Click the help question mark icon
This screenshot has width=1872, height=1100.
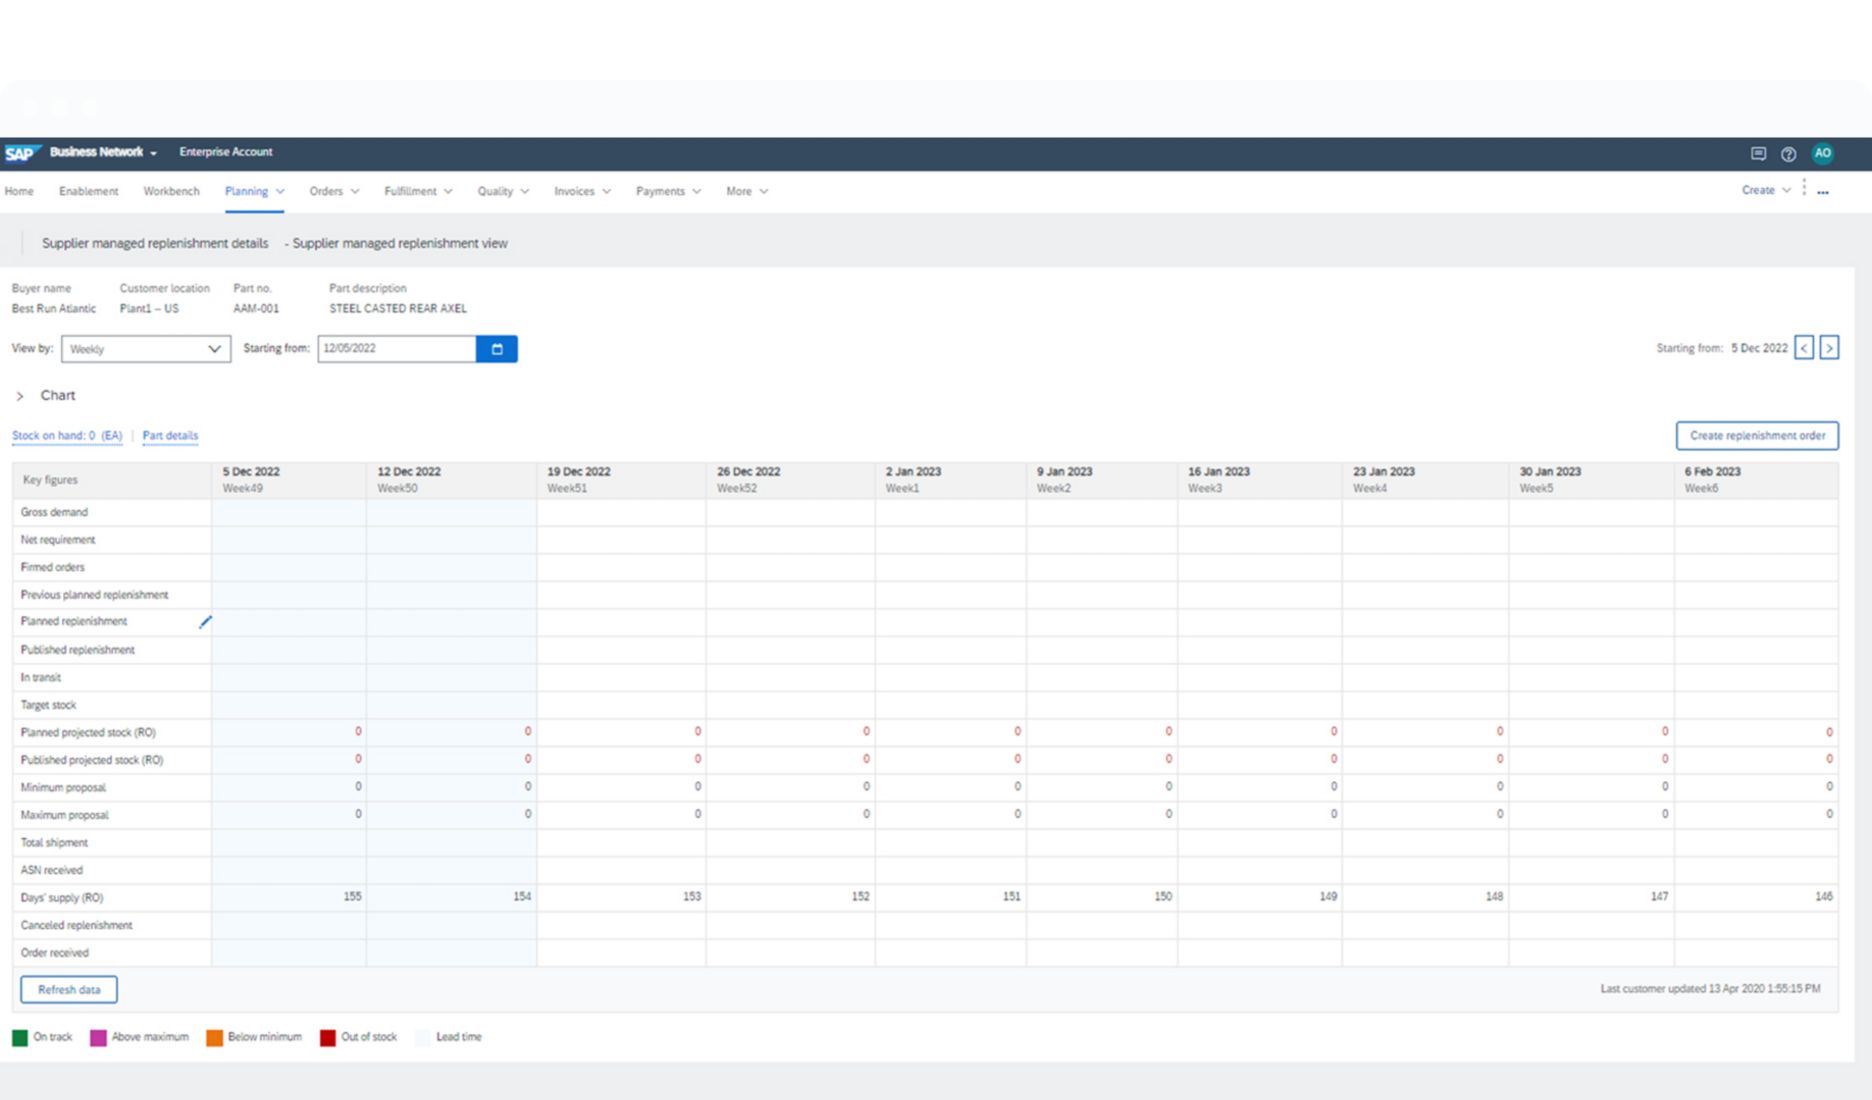point(1788,154)
